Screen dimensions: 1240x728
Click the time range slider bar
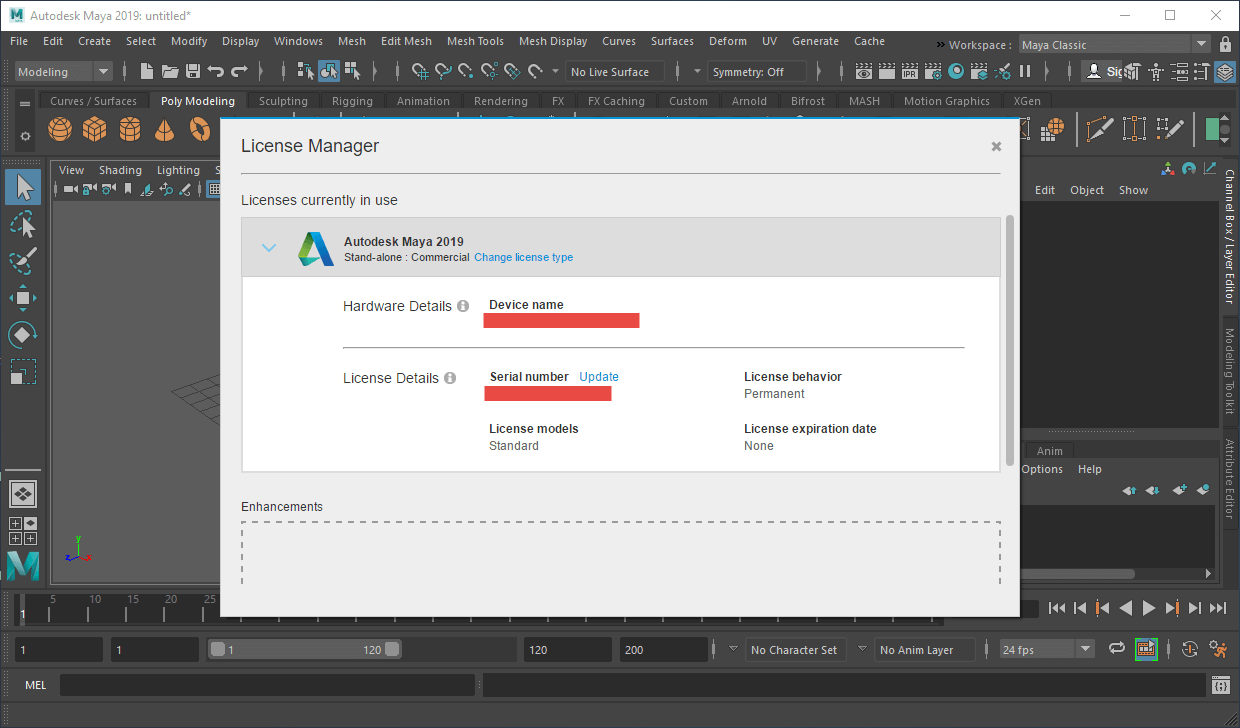coord(306,649)
